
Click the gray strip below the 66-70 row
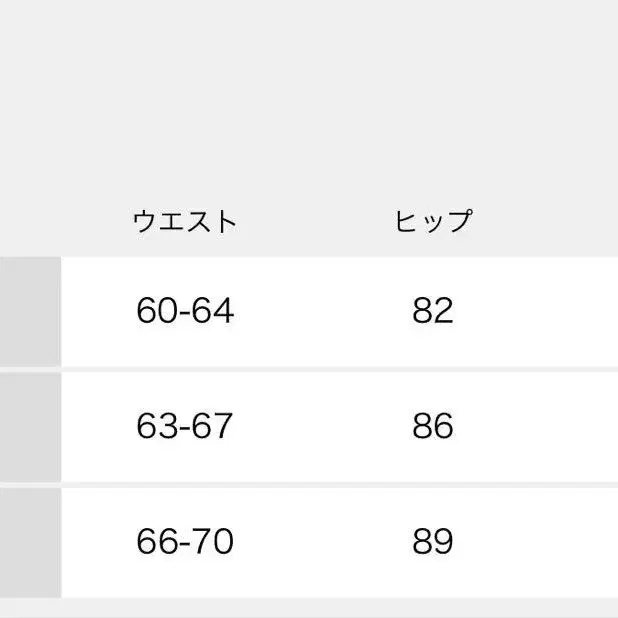[x=309, y=608]
